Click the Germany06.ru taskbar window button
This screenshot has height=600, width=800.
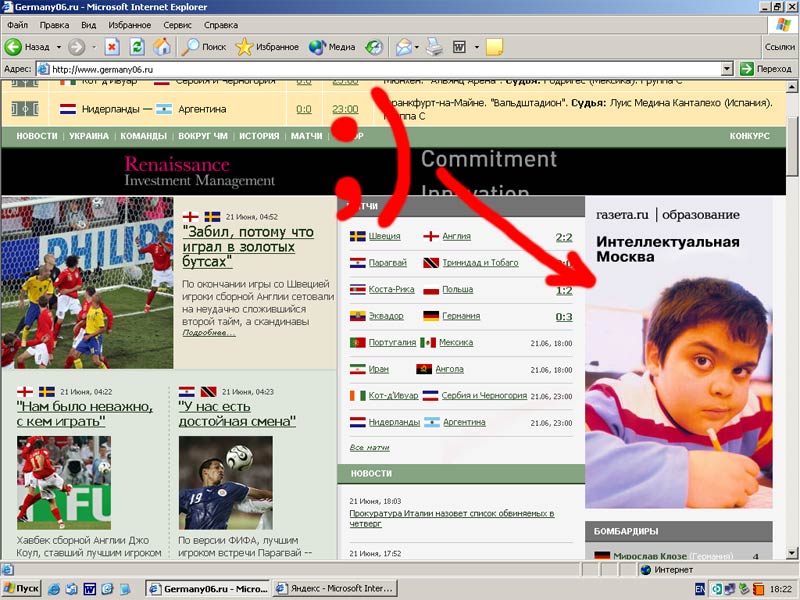point(208,589)
